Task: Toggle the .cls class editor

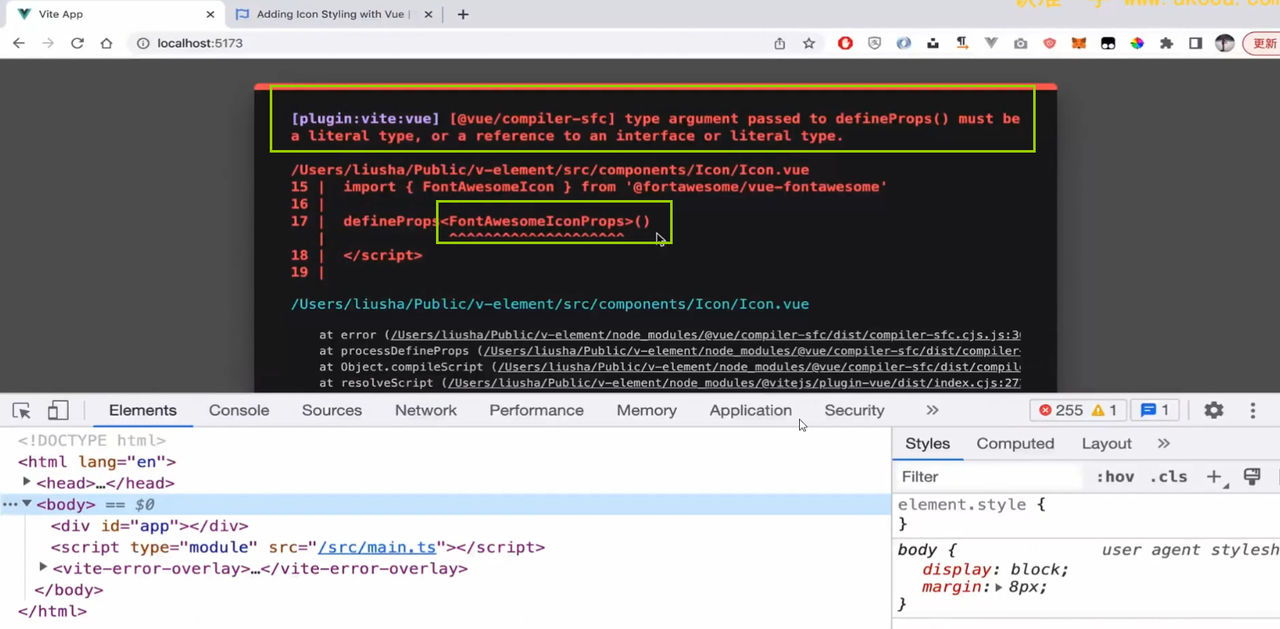Action: pos(1168,477)
